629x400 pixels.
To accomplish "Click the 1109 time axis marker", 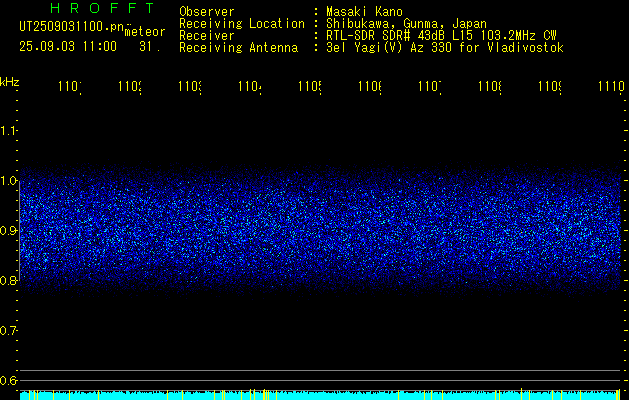I will (x=550, y=87).
